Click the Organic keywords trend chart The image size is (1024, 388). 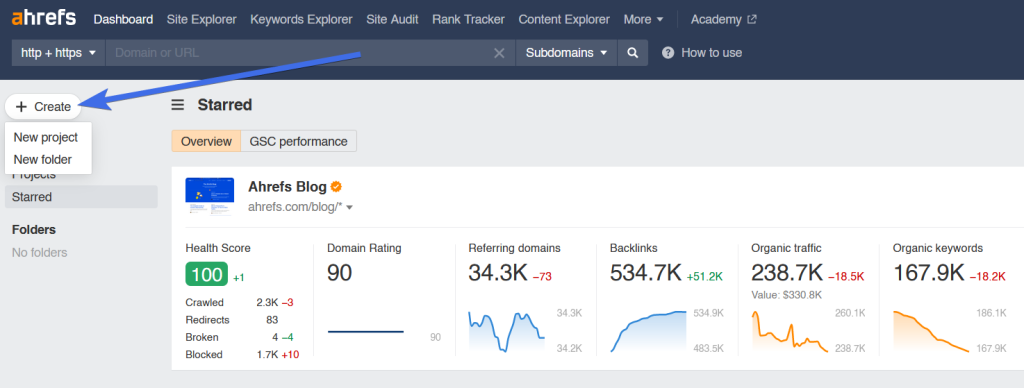coord(931,331)
